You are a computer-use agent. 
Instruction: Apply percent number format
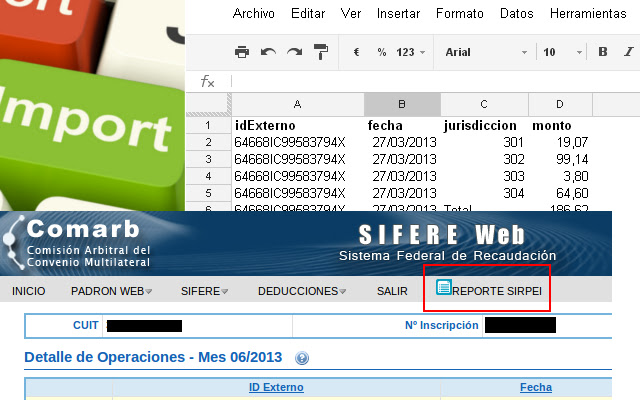click(382, 52)
